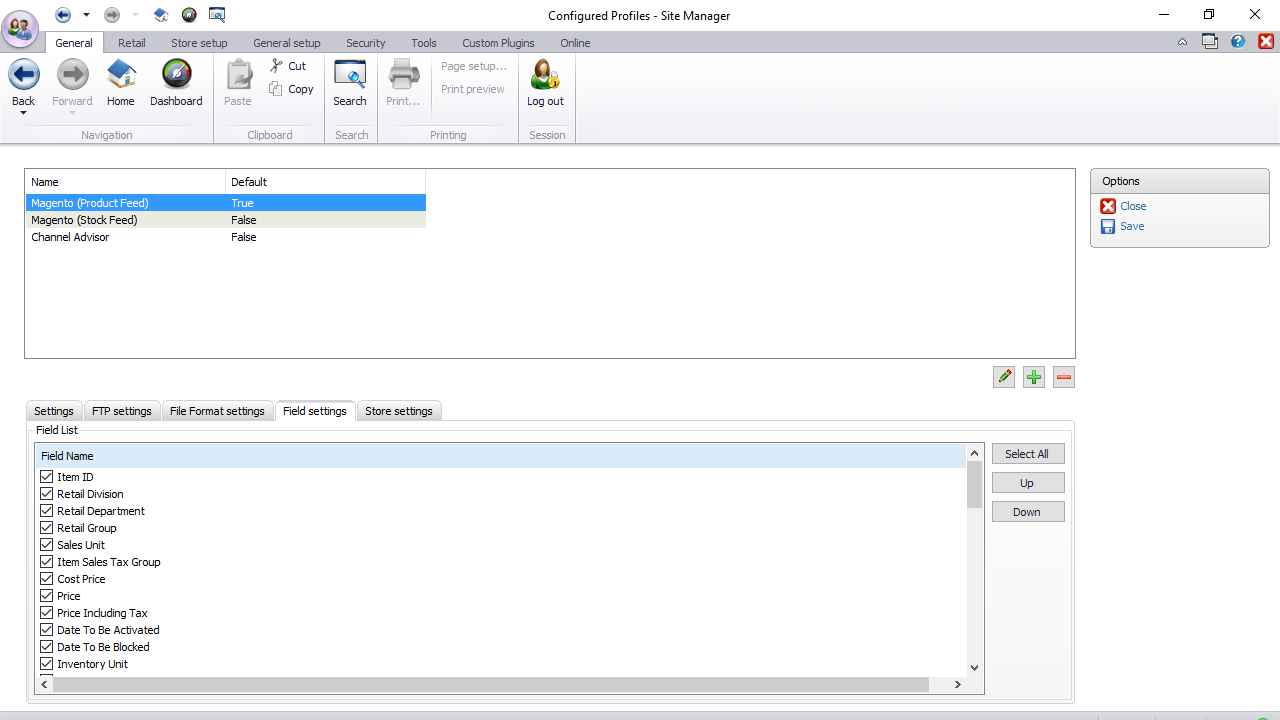Click the pencil edit profile icon
The height and width of the screenshot is (720, 1280).
pos(1004,377)
